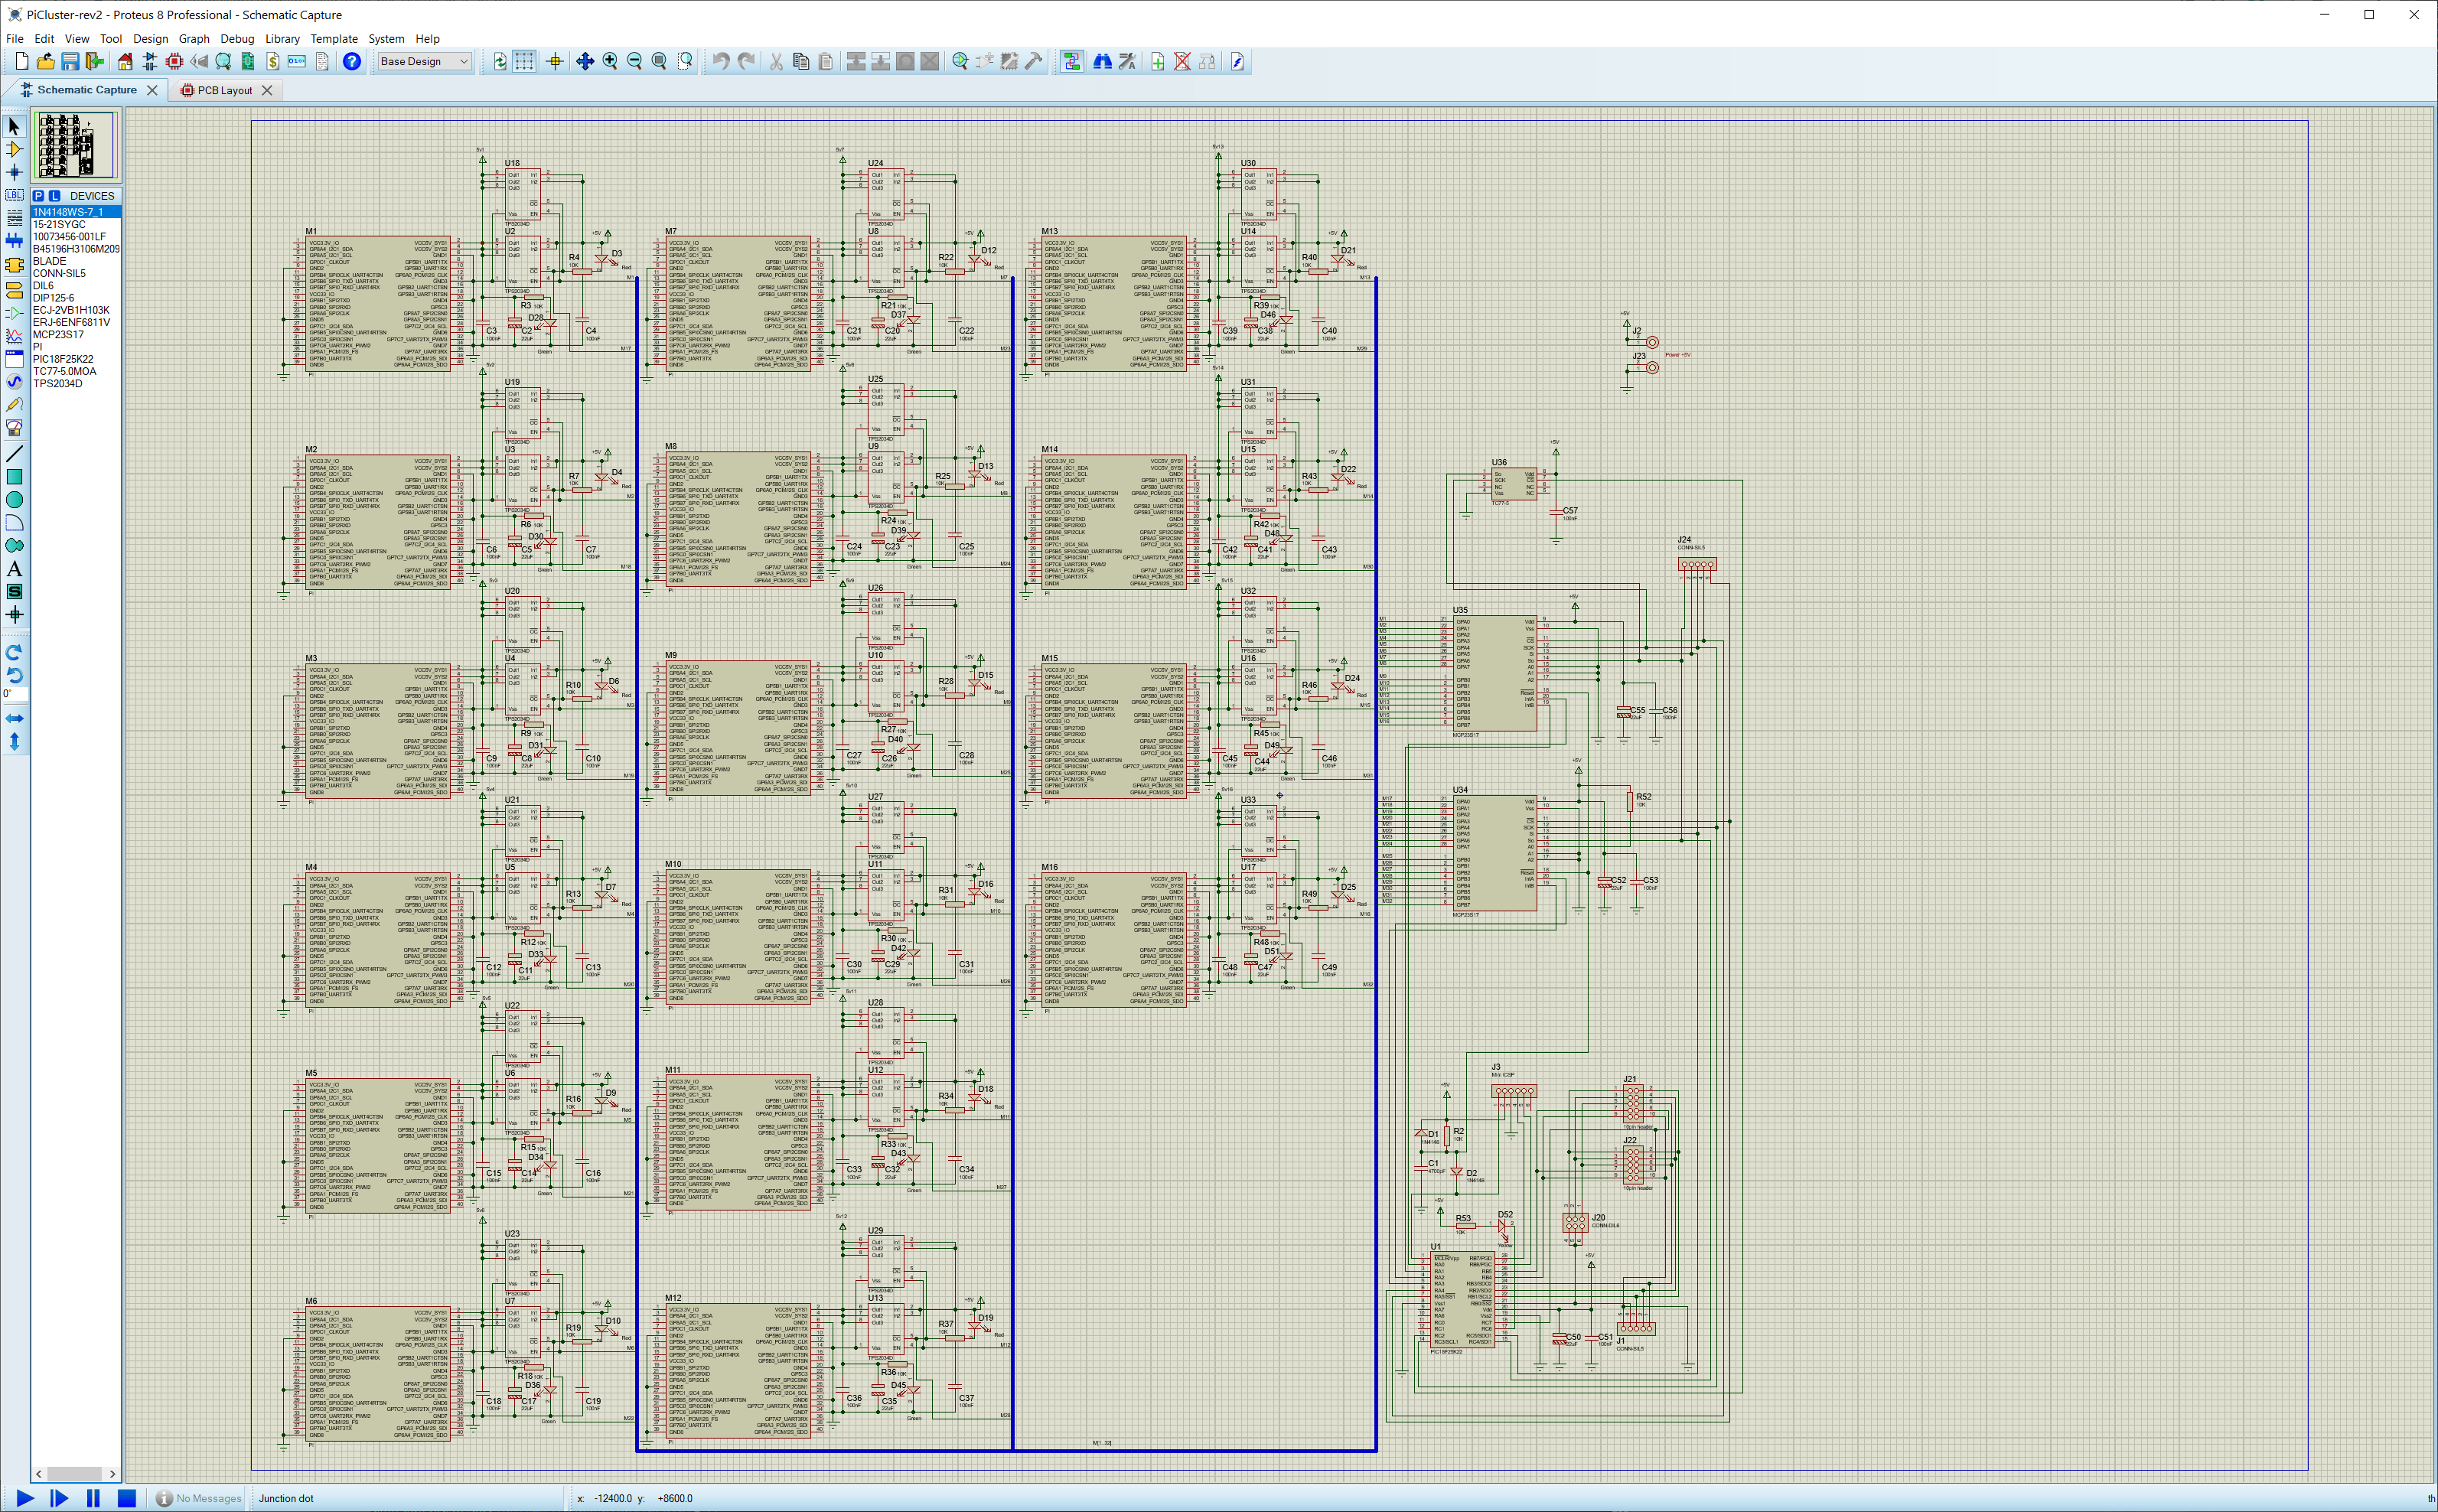Click the 'P' pick devices button
Screen dimensions: 2438x1512
coord(39,196)
